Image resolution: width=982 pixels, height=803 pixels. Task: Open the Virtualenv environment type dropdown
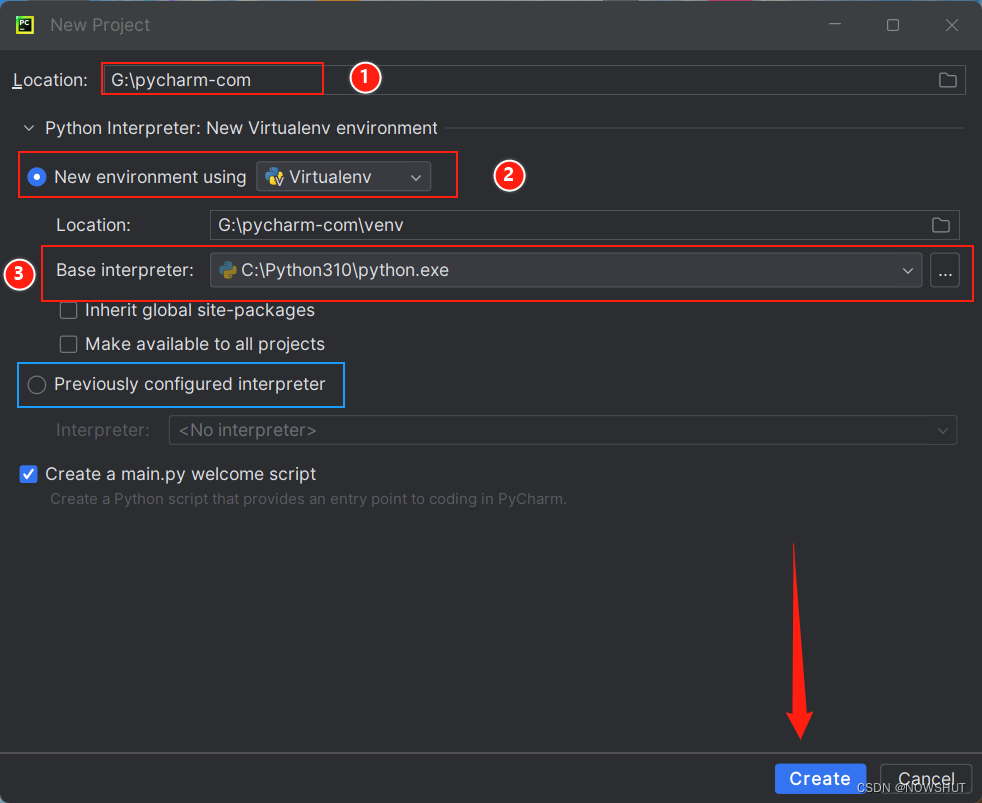pos(343,177)
